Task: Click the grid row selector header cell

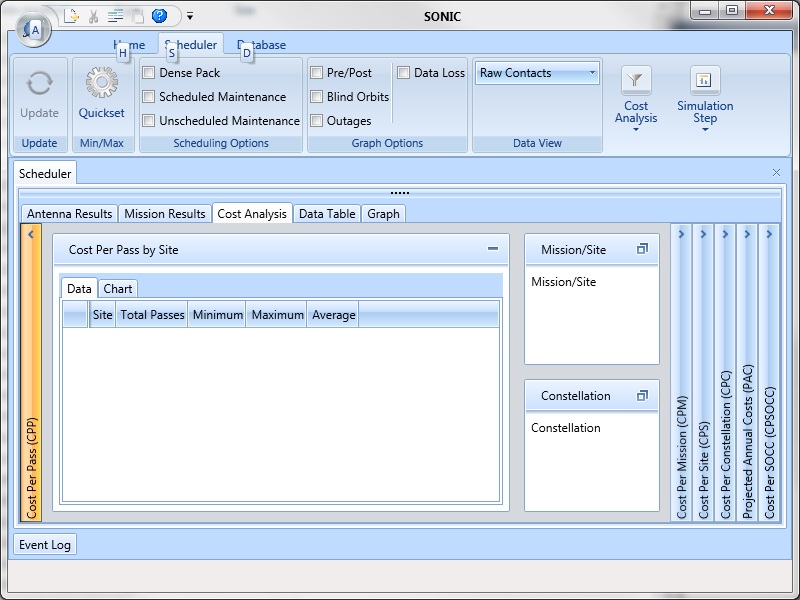Action: (x=76, y=315)
